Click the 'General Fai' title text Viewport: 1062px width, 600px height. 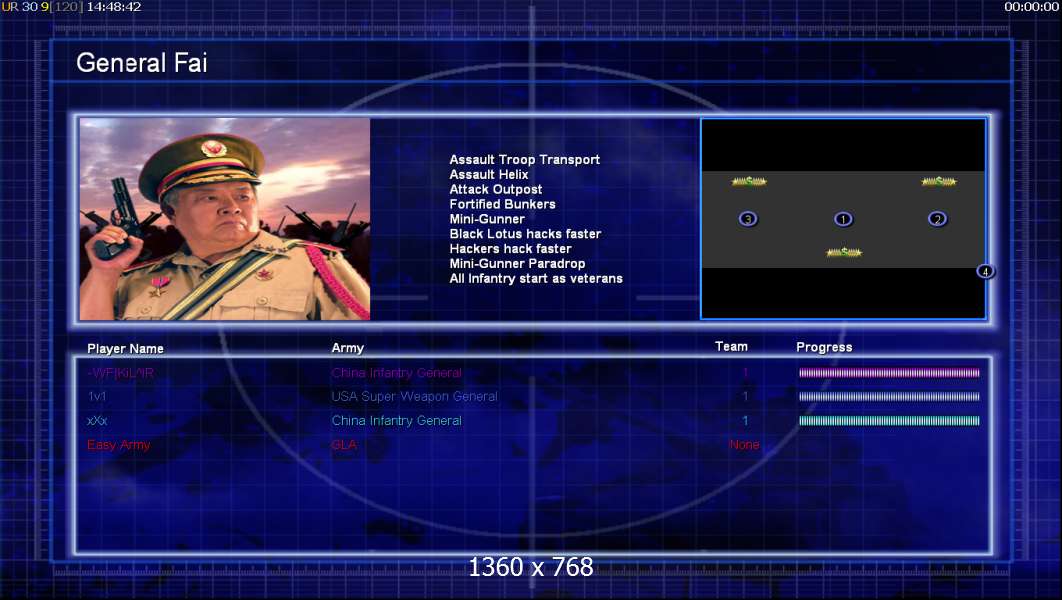[142, 63]
